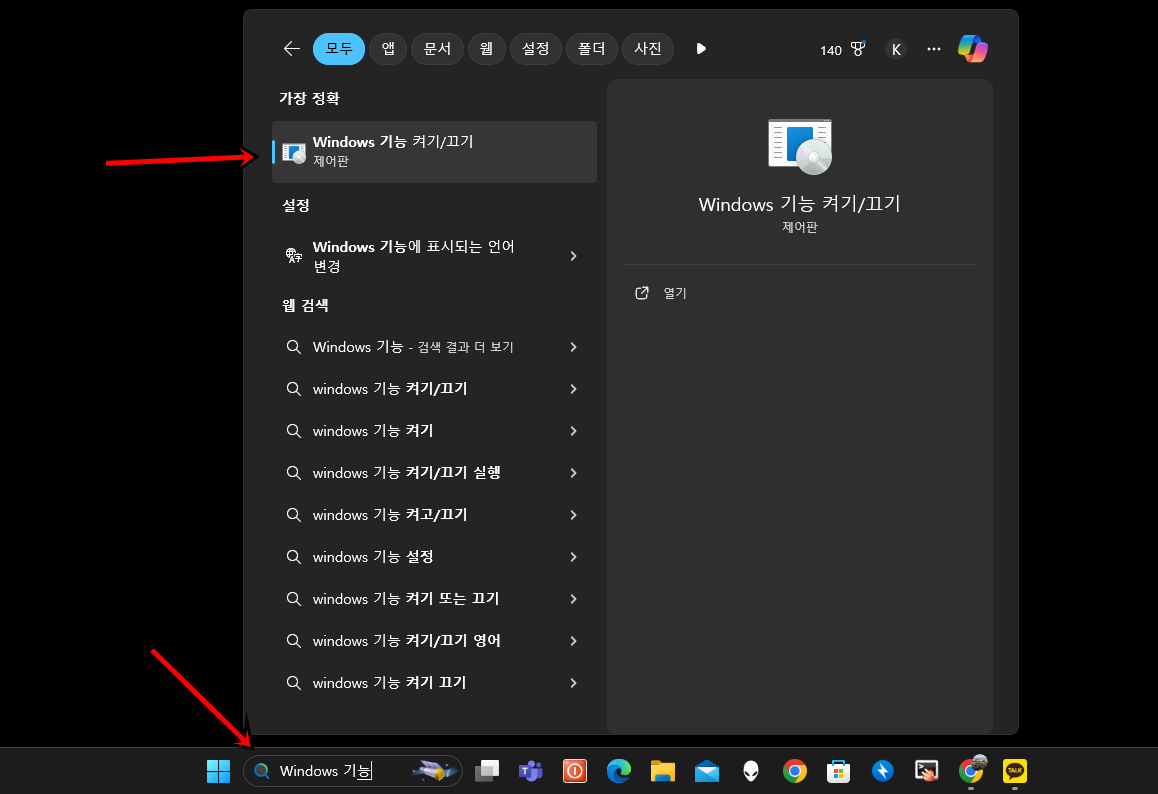Launch Google Chrome from the taskbar
The width and height of the screenshot is (1158, 794).
pyautogui.click(x=795, y=771)
